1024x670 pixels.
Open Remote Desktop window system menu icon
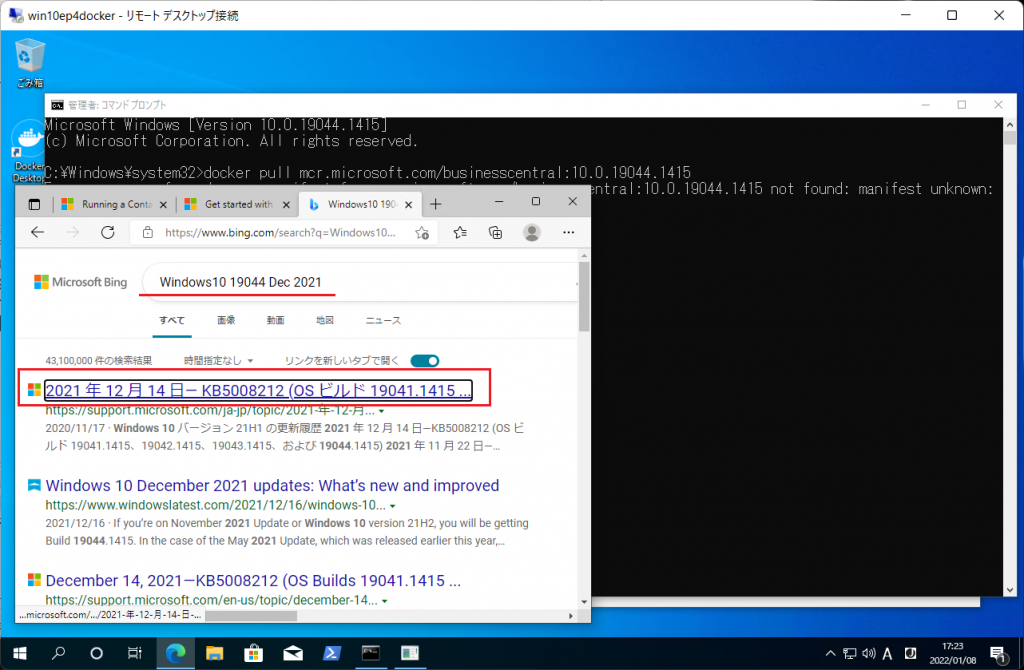coord(16,15)
